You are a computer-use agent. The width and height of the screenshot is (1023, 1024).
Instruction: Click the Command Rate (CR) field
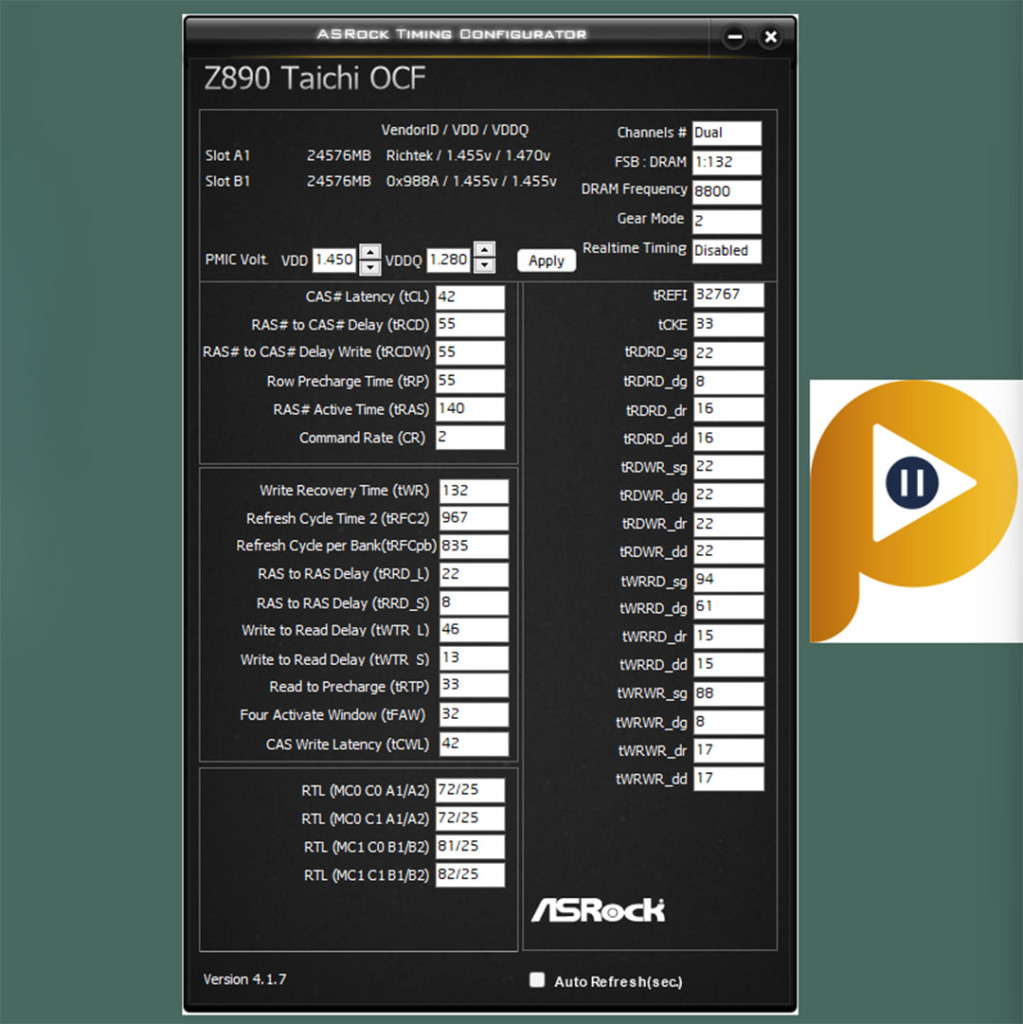pyautogui.click(x=470, y=438)
